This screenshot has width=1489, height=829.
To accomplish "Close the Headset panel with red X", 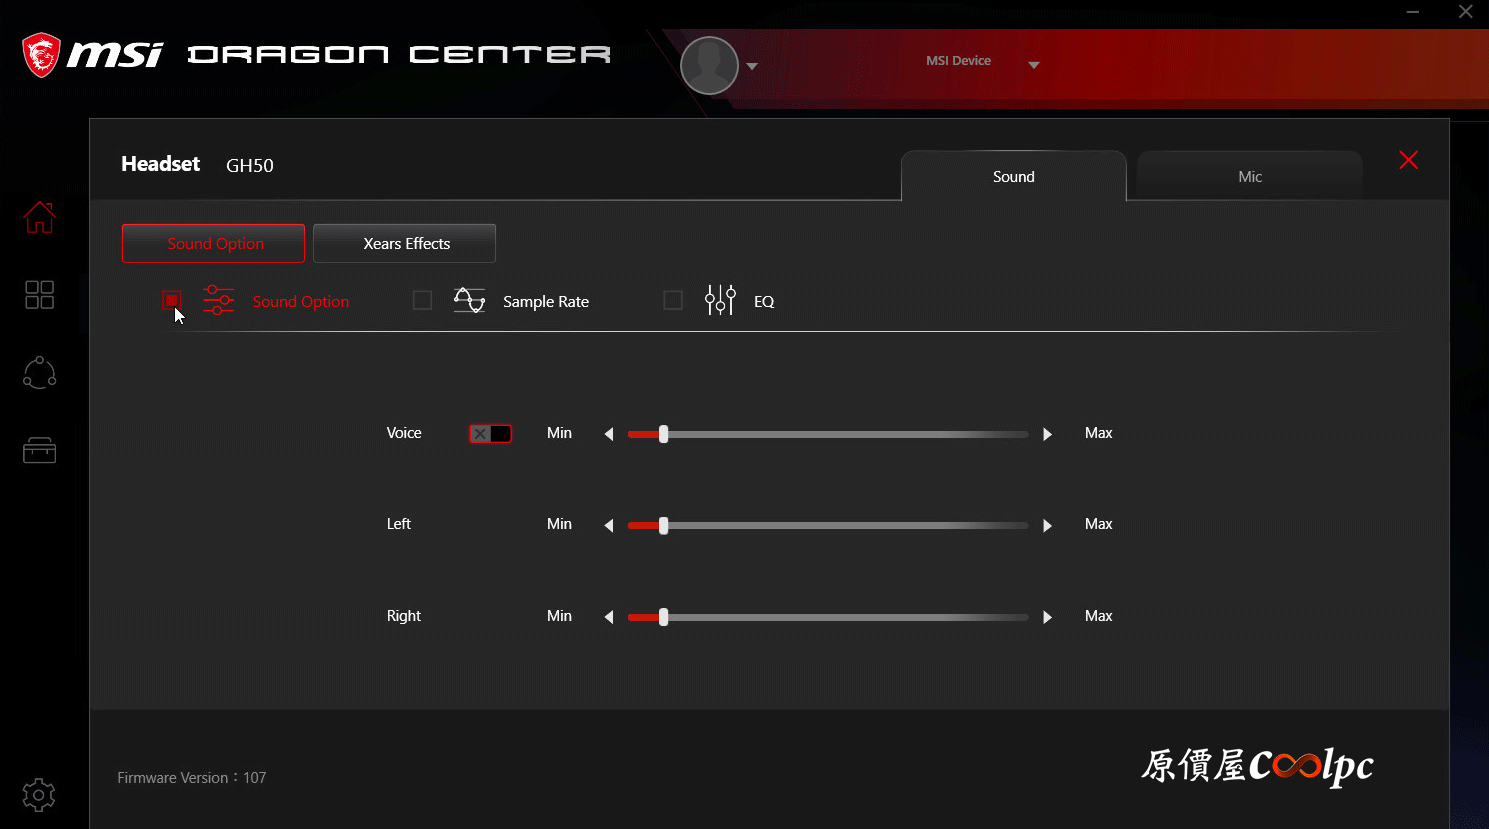I will [1409, 160].
